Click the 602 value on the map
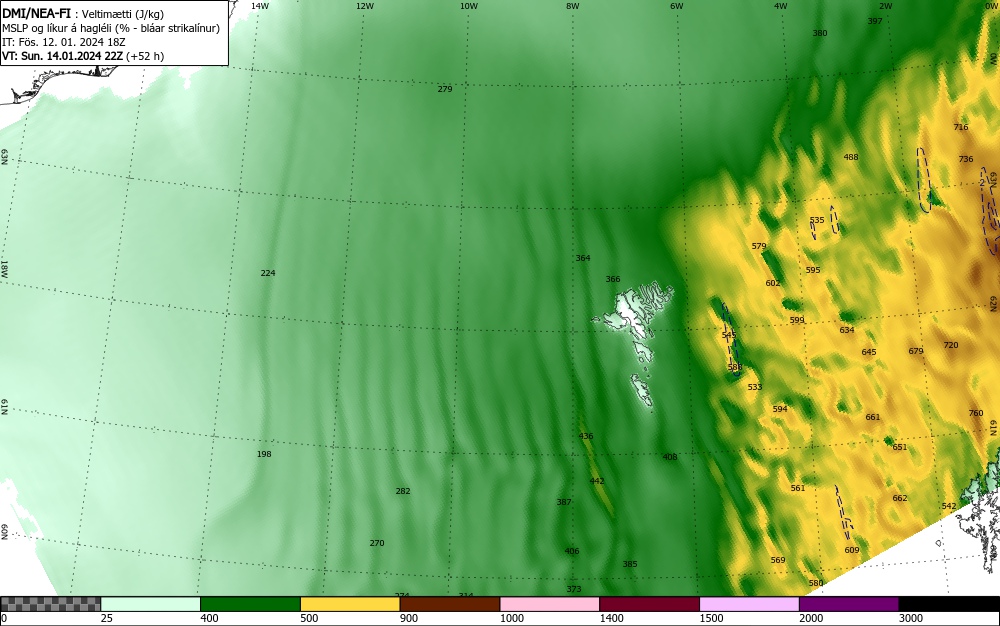Screen dimensions: 1000x626 [773, 283]
